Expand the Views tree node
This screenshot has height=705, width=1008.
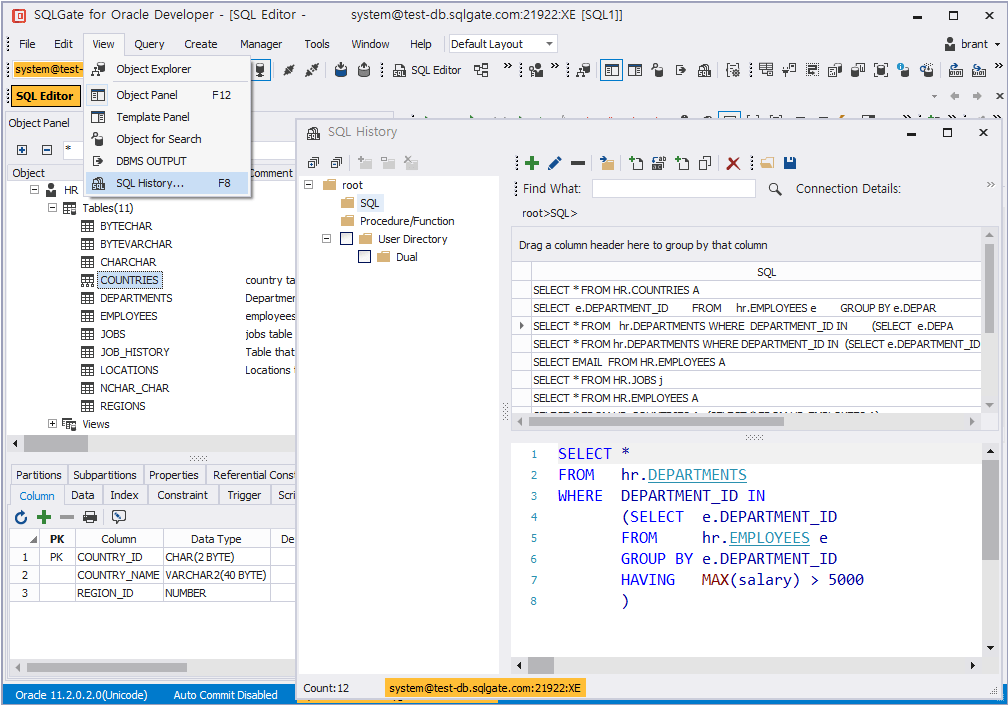coord(52,424)
